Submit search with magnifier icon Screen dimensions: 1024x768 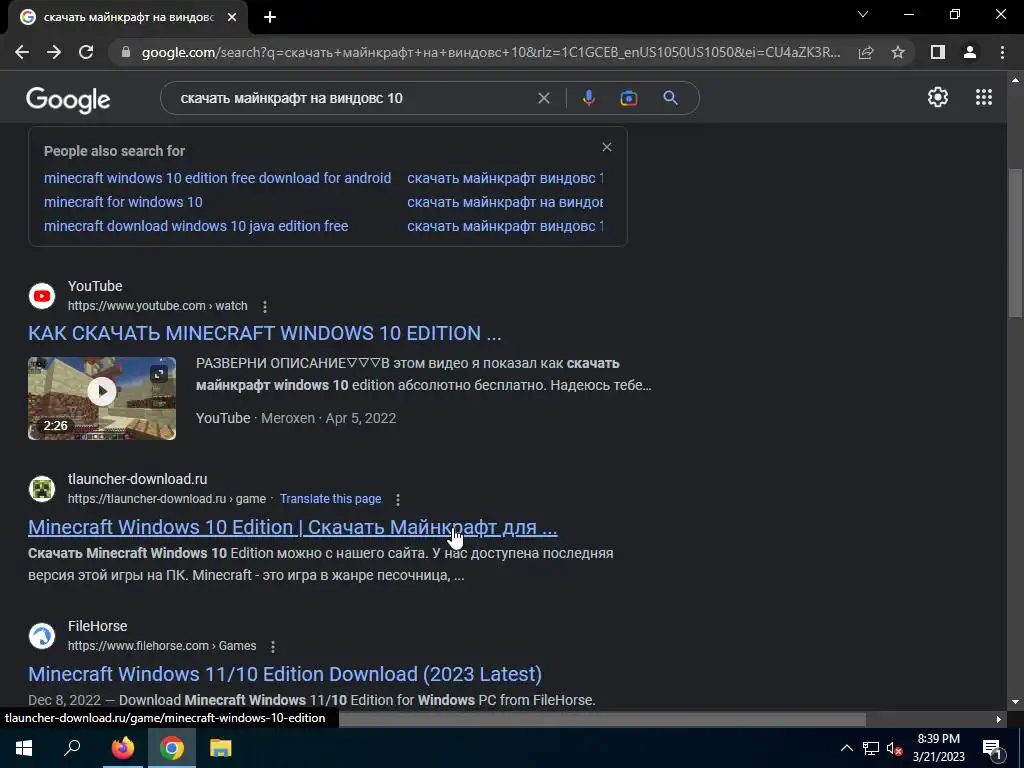click(670, 98)
